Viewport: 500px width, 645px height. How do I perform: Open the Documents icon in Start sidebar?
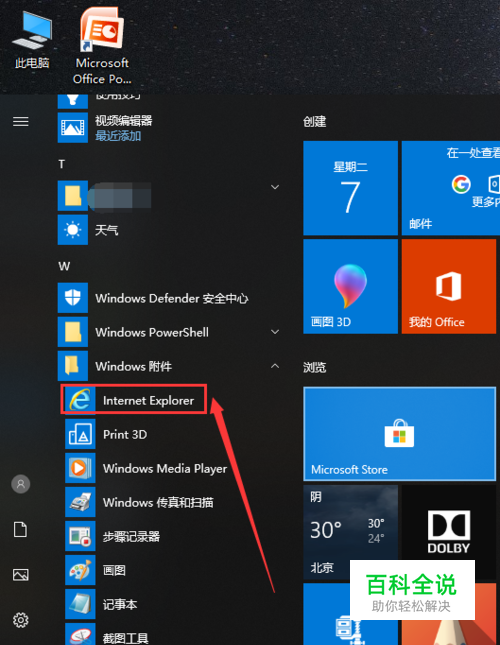[21, 529]
